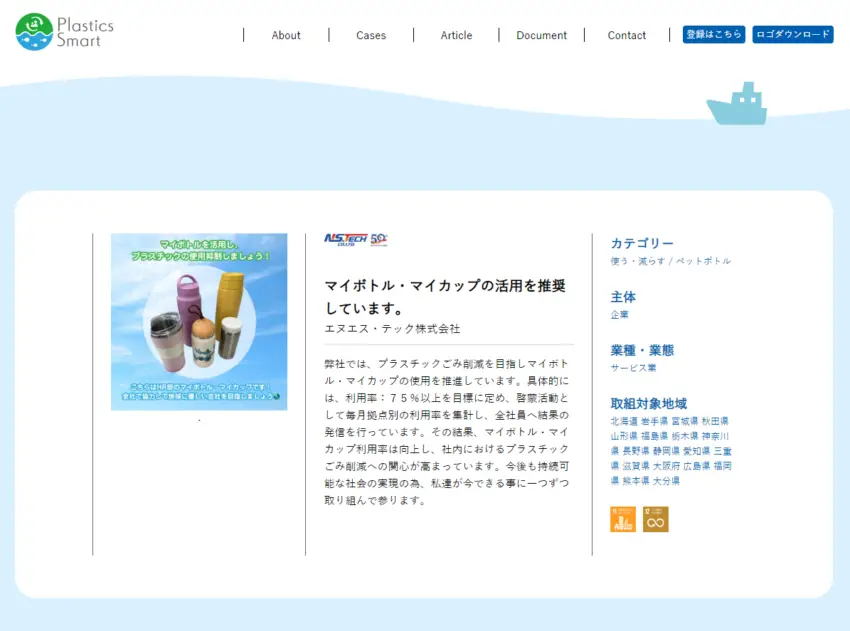Viewport: 850px width, 631px height.
Task: Open the Cases menu
Action: click(371, 35)
